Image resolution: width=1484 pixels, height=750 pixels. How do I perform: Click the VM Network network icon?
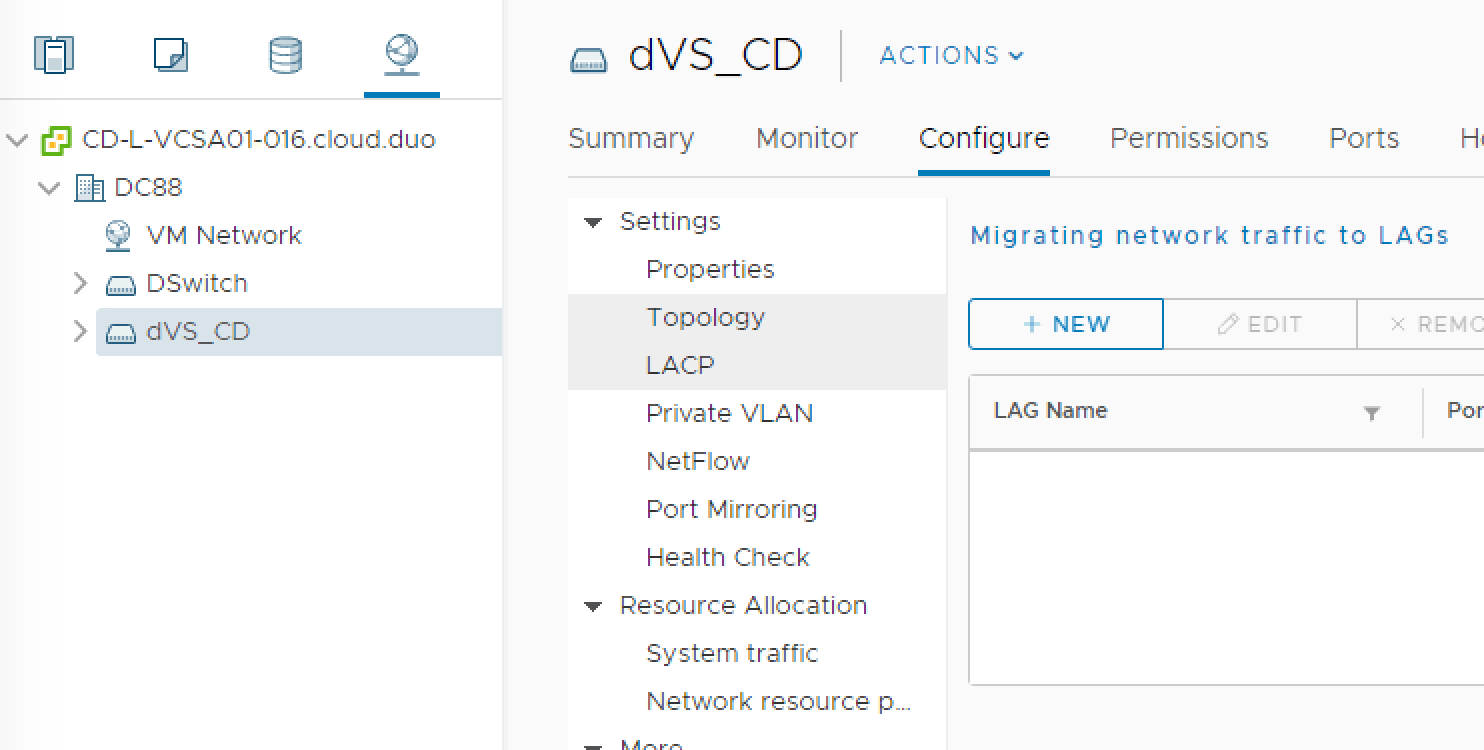[x=117, y=235]
